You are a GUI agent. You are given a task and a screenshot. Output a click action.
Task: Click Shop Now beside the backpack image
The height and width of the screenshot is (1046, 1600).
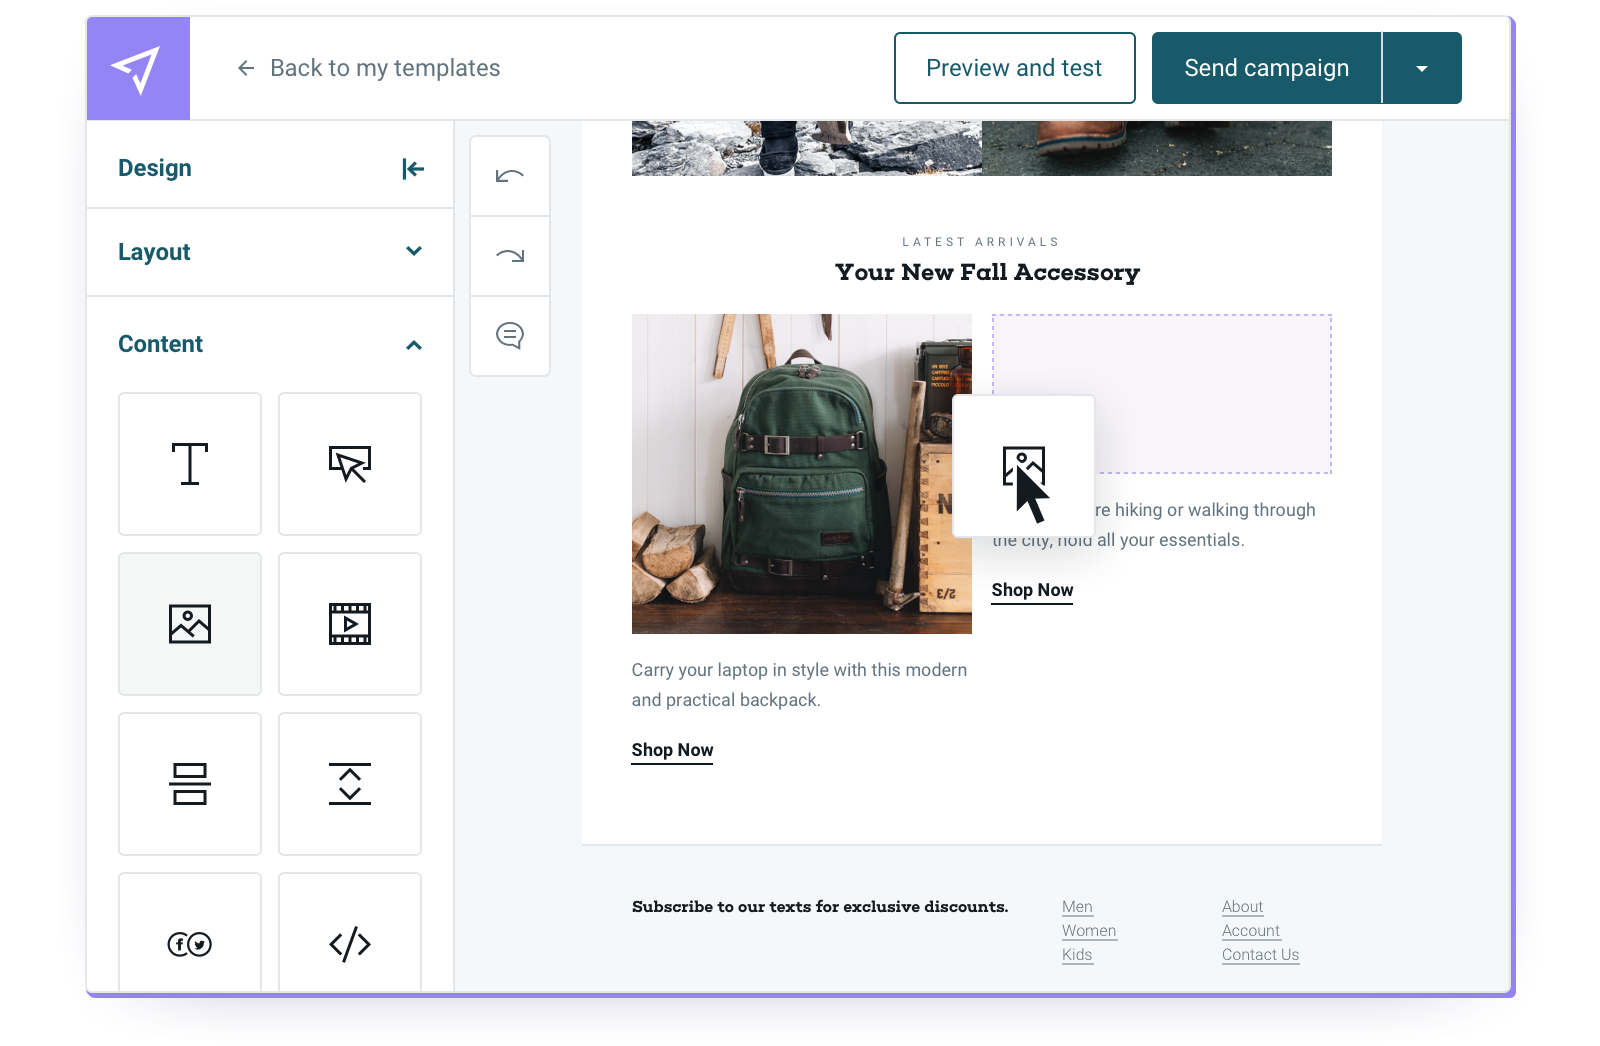click(x=1032, y=590)
